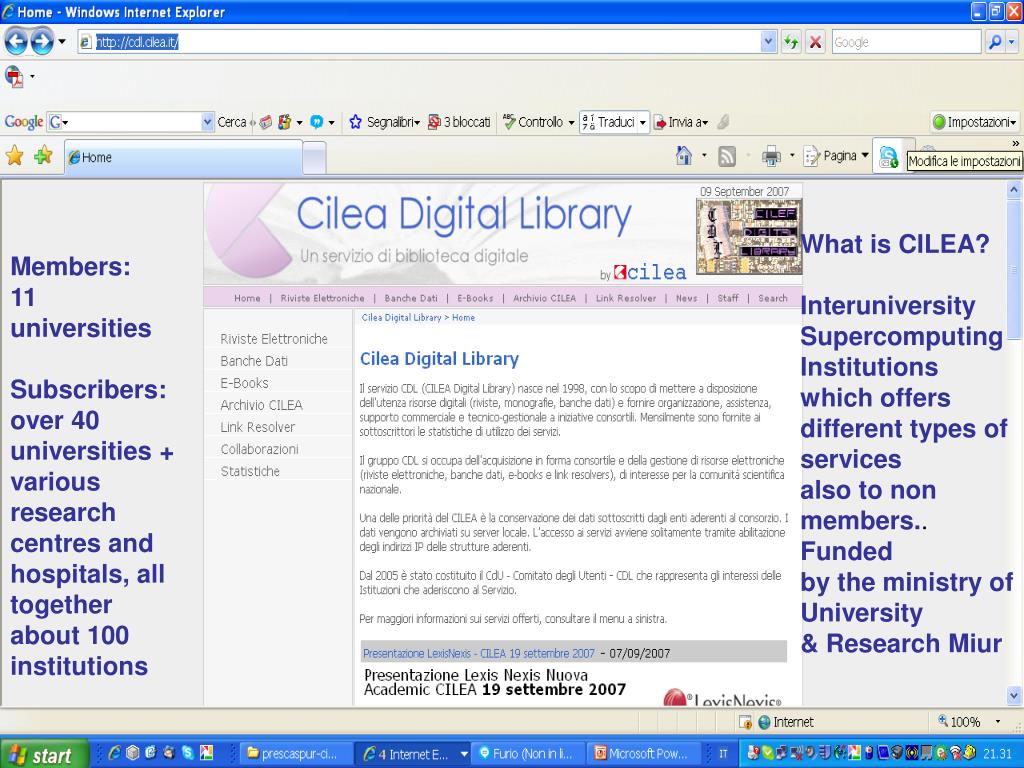The width and height of the screenshot is (1024, 768).
Task: Open Banche Dati in pink navigation bar
Action: coord(411,298)
